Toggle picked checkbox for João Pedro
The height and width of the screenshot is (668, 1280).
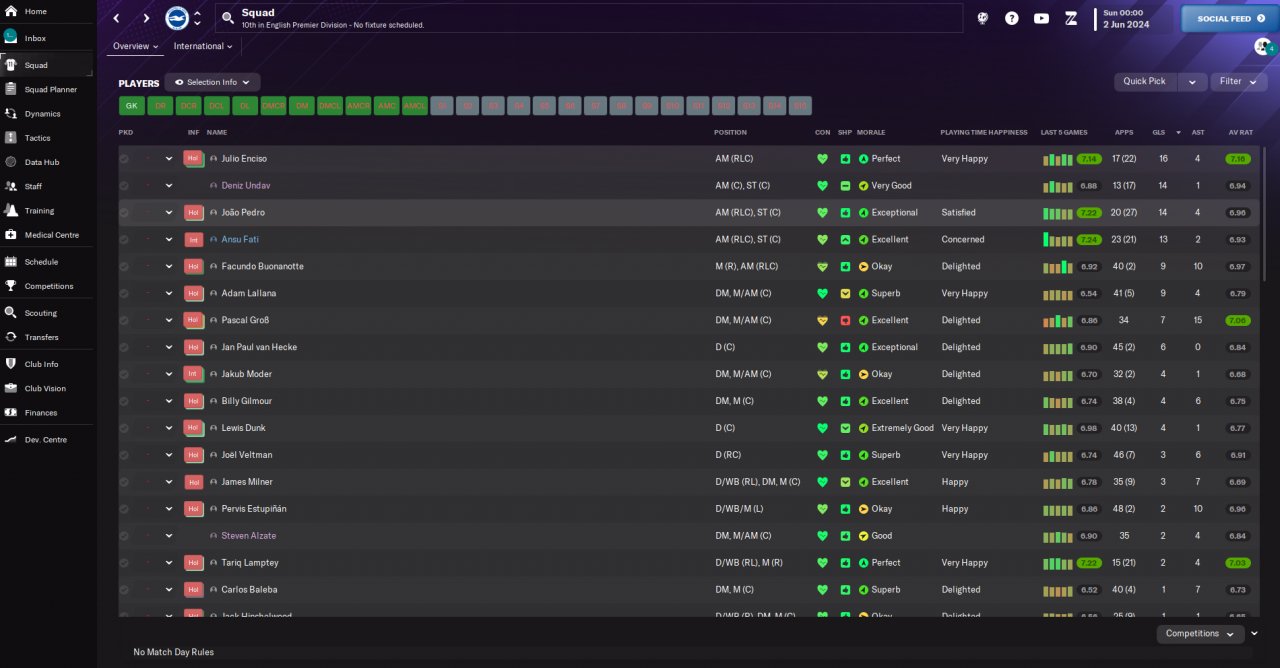pos(124,213)
